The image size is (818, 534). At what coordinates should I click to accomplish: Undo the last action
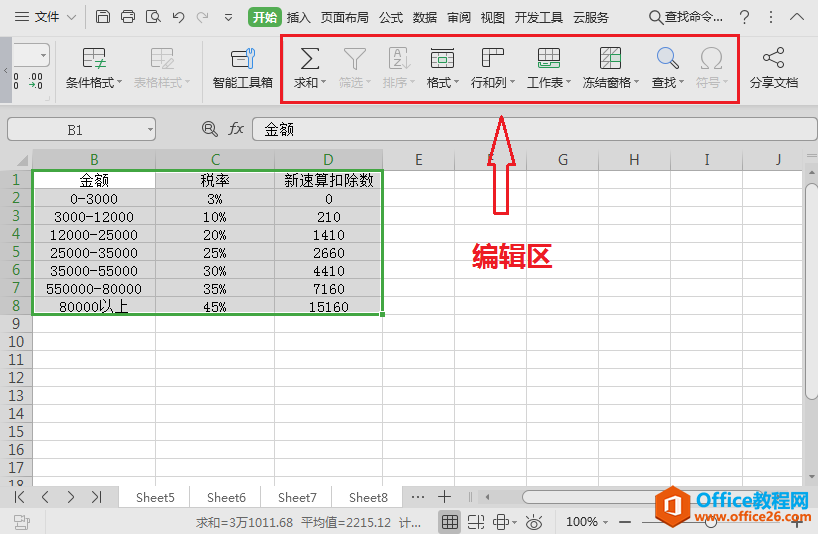178,17
